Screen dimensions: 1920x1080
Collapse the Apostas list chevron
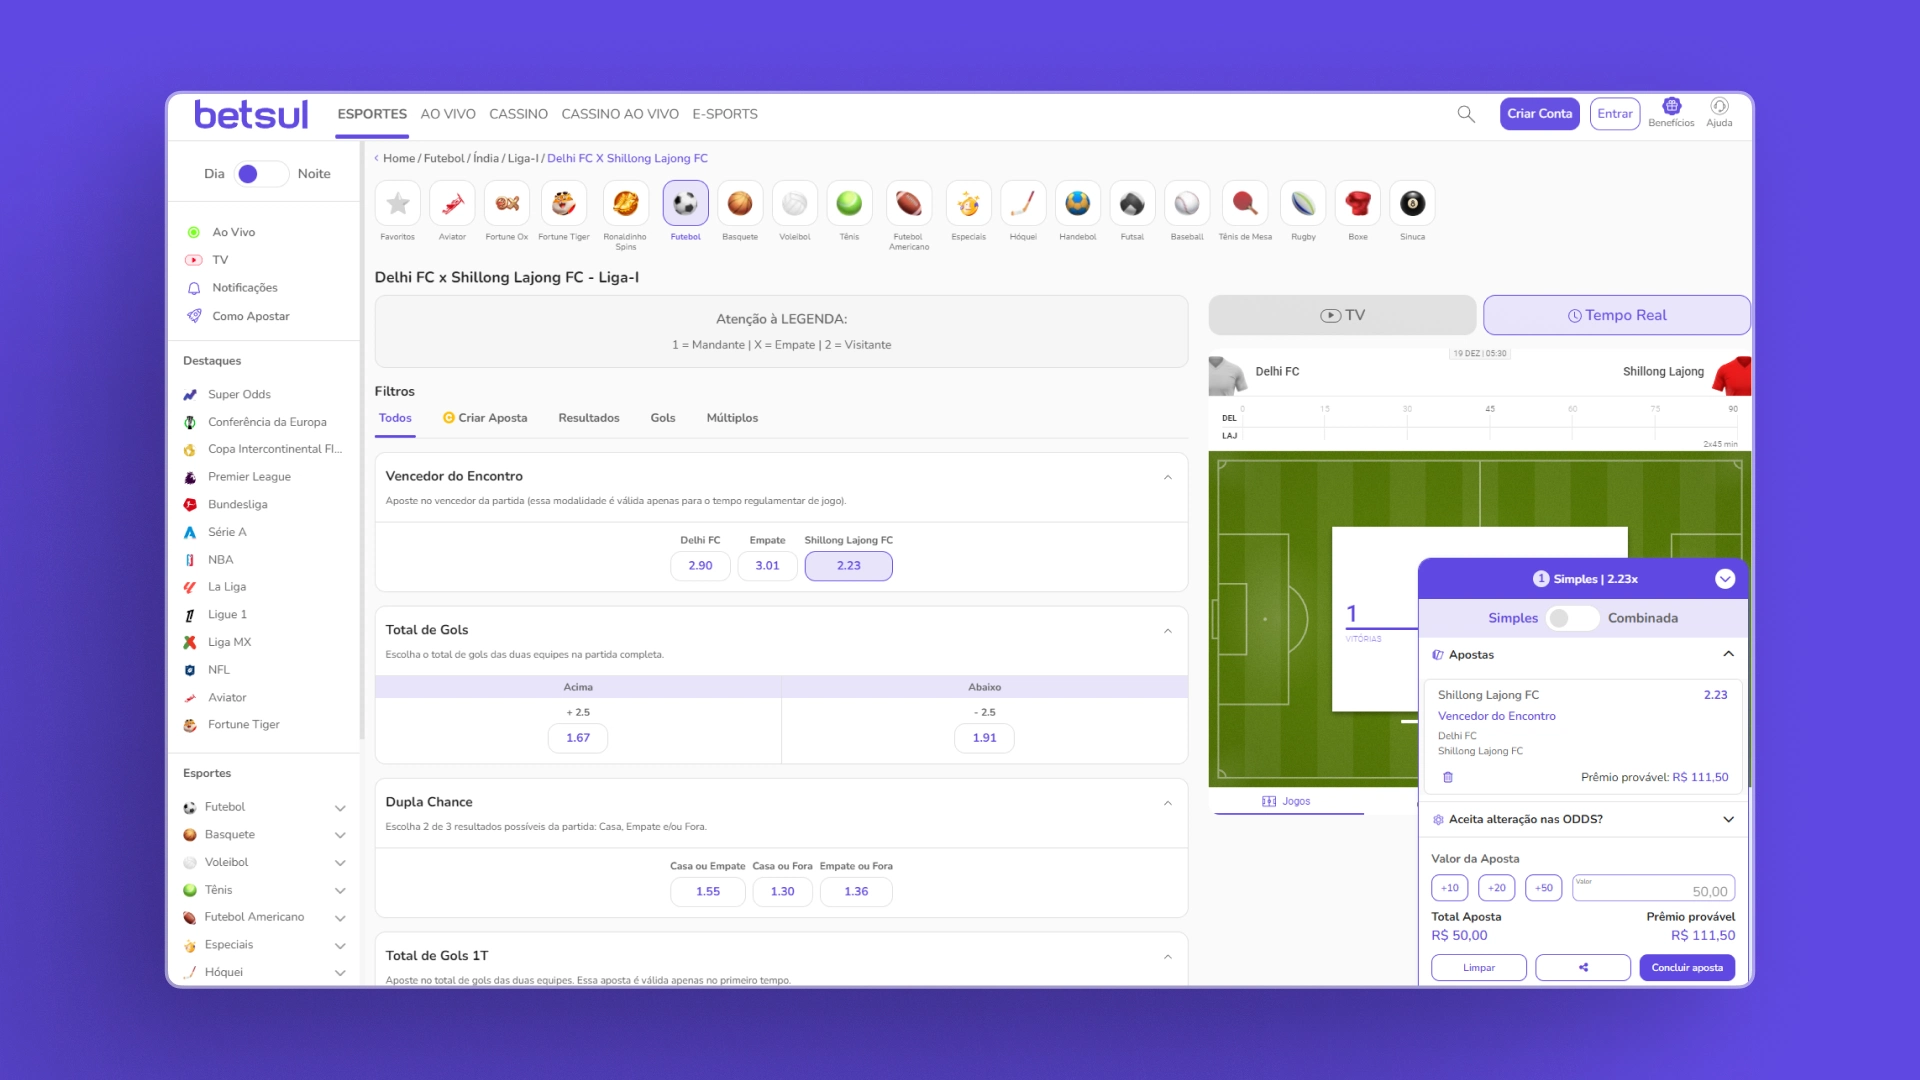(1728, 654)
